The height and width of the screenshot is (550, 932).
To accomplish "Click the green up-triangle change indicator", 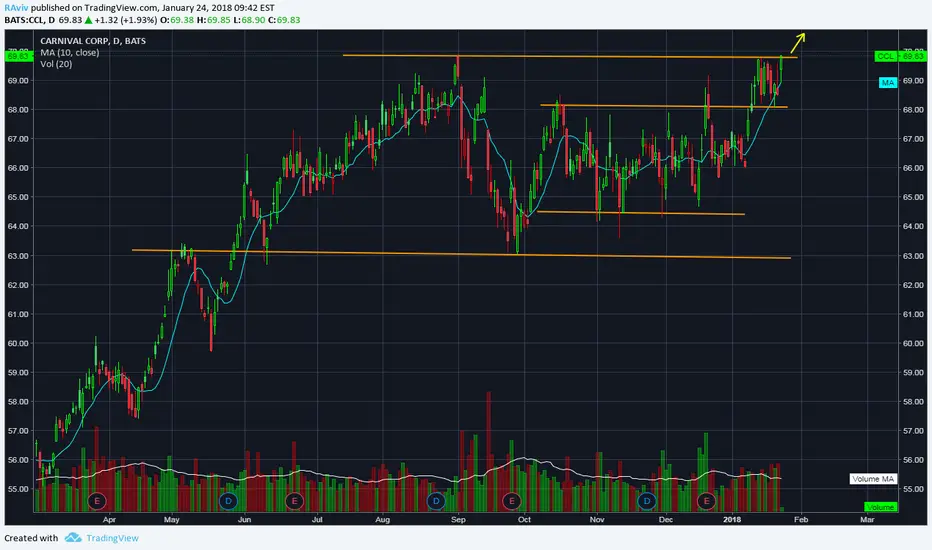I will (x=88, y=20).
